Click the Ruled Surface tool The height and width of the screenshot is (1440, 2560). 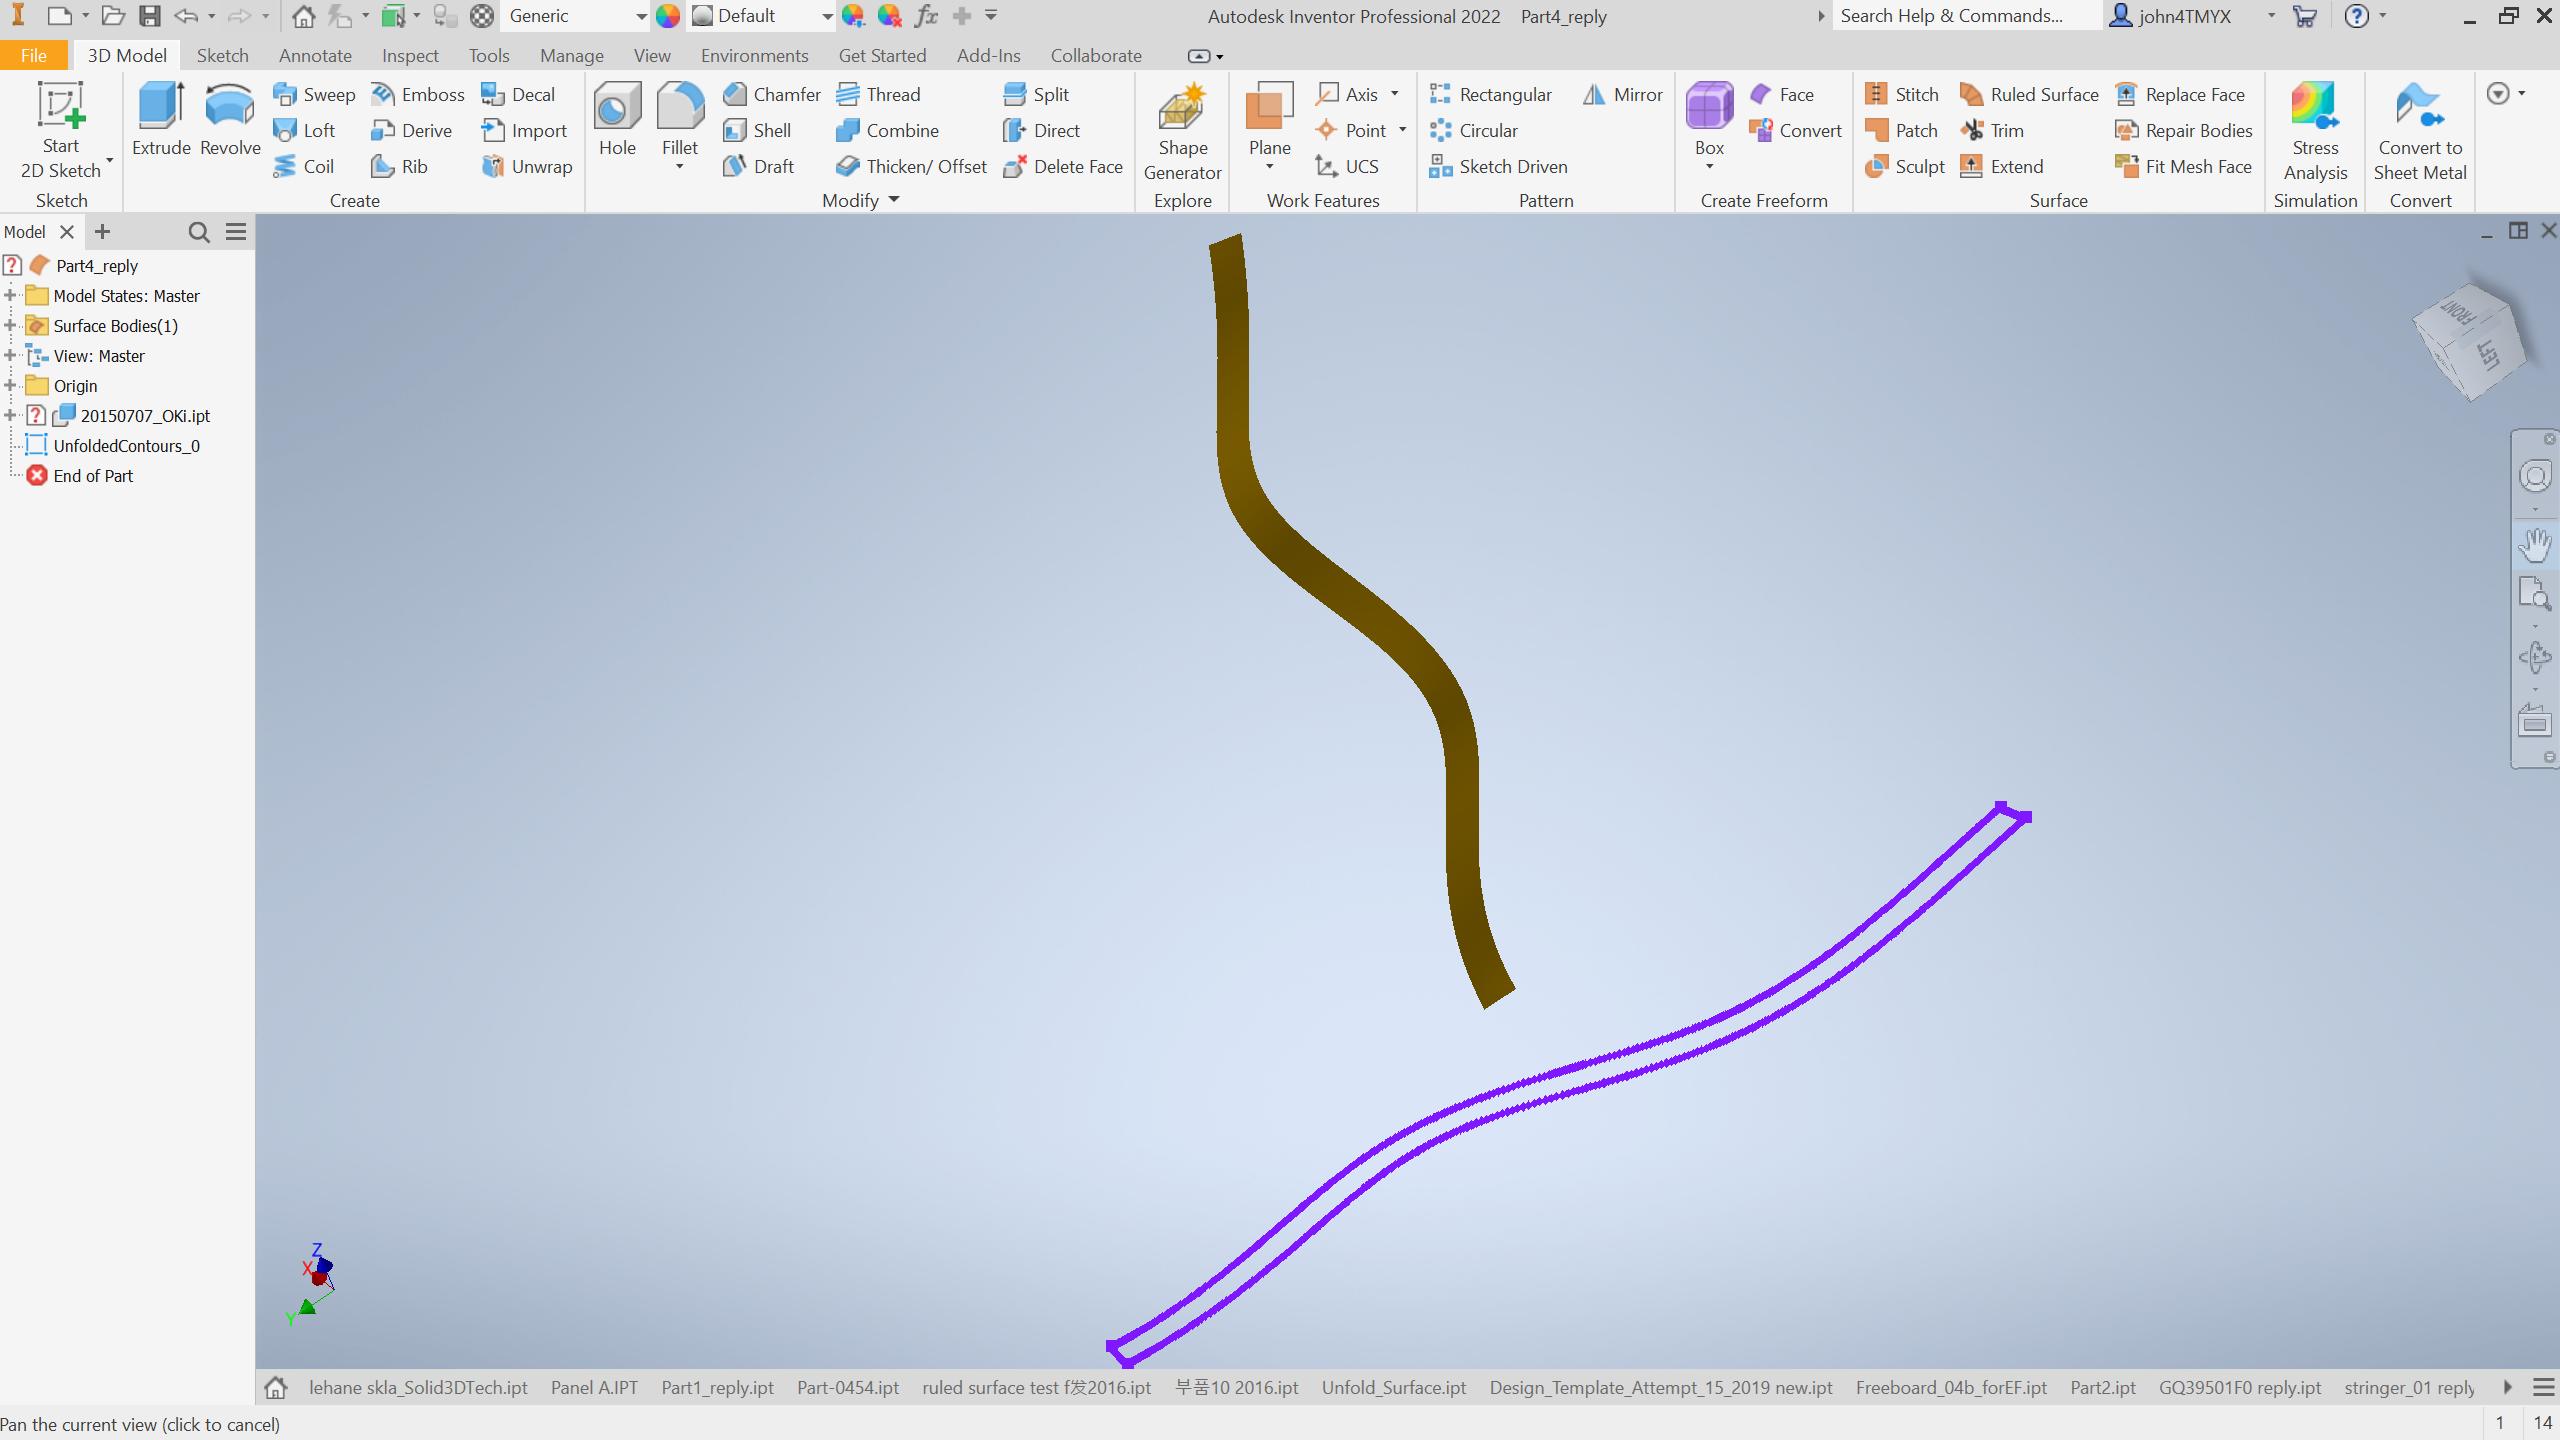point(2030,94)
